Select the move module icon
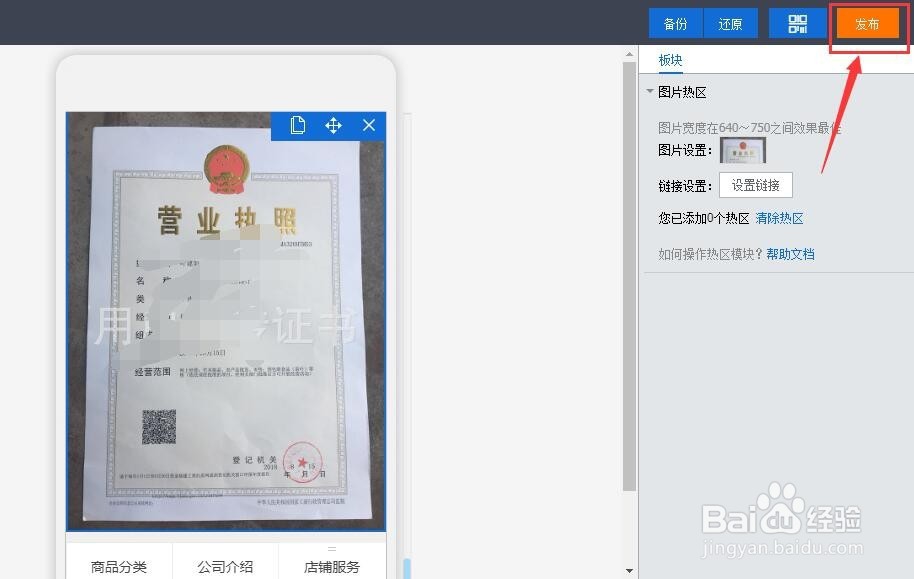The height and width of the screenshot is (579, 914). tap(332, 125)
